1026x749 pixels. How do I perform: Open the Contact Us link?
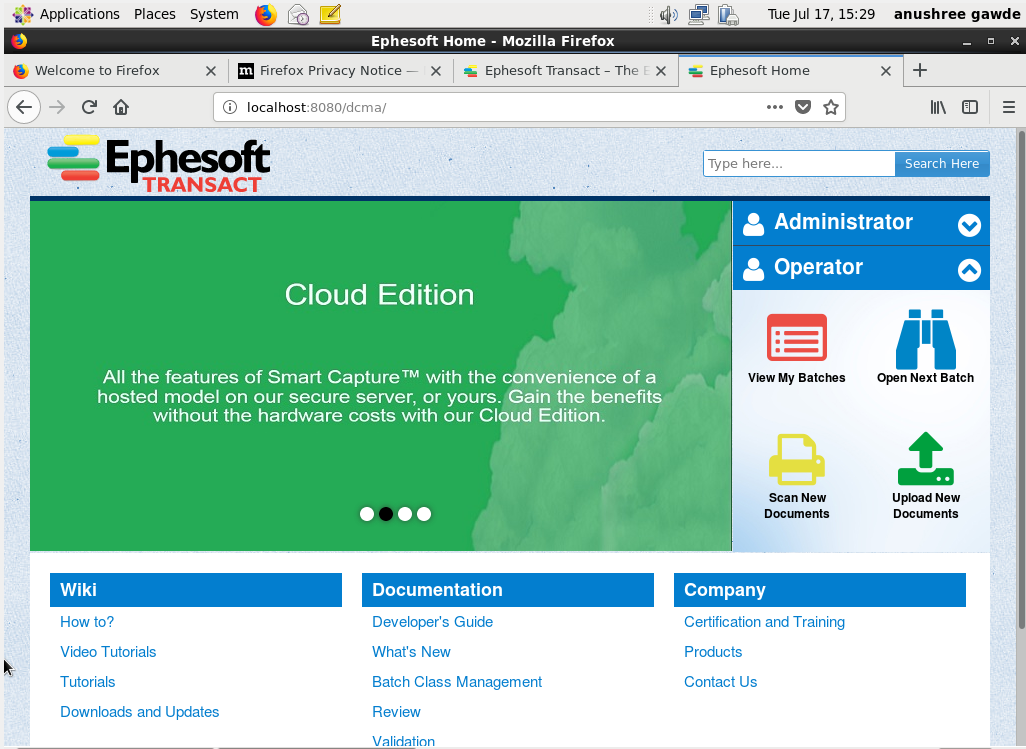pos(720,682)
